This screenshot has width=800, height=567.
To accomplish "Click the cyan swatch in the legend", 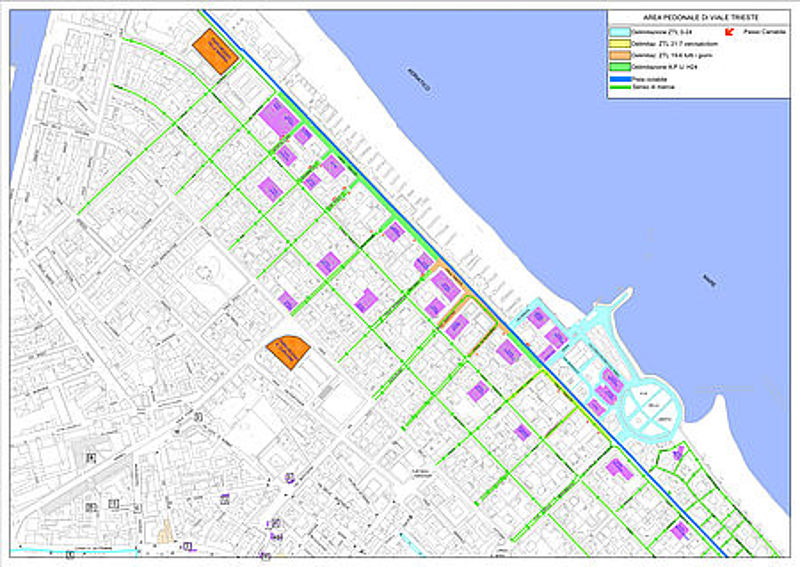I will 620,32.
